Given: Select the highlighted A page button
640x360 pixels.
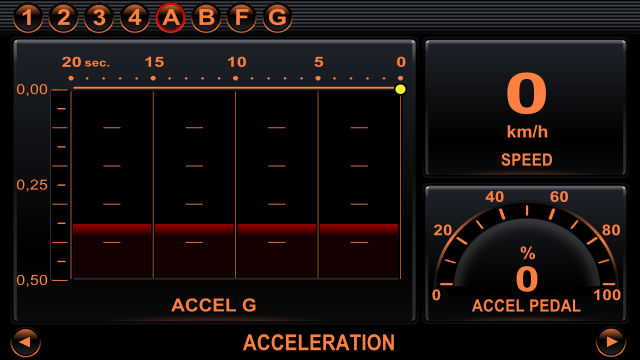Looking at the screenshot, I should 171,18.
